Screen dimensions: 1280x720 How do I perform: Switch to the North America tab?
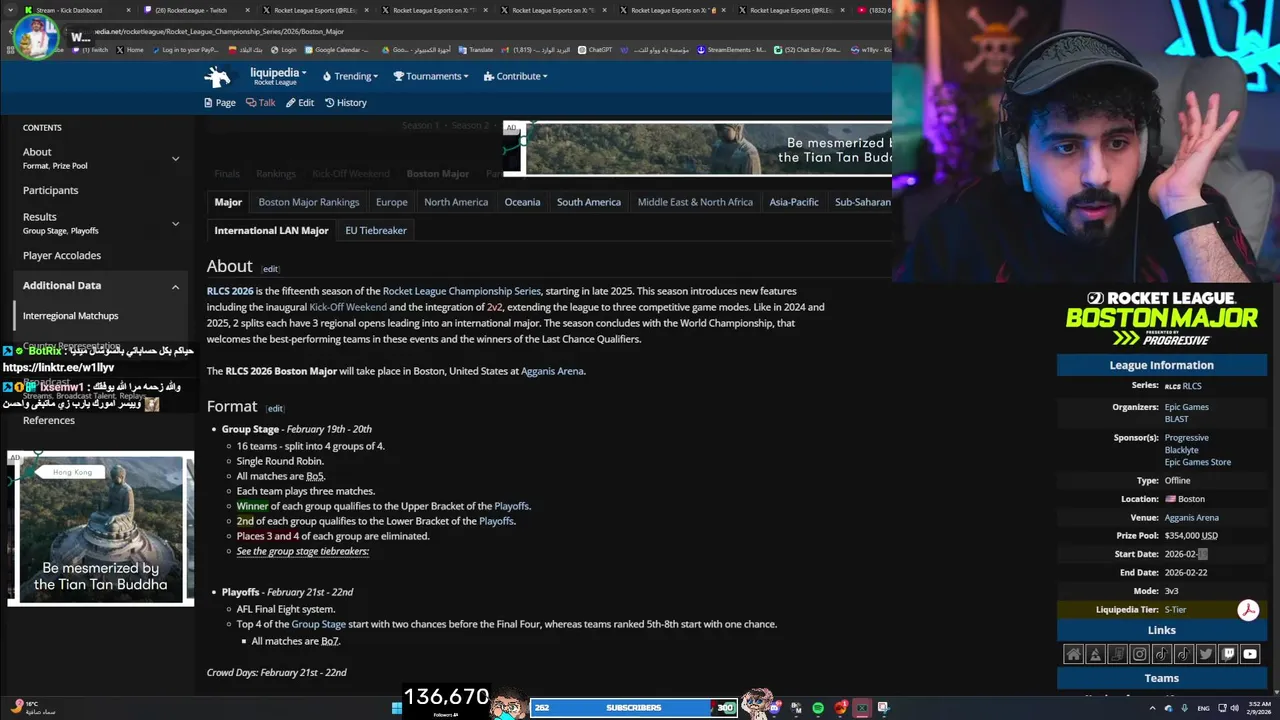[456, 202]
